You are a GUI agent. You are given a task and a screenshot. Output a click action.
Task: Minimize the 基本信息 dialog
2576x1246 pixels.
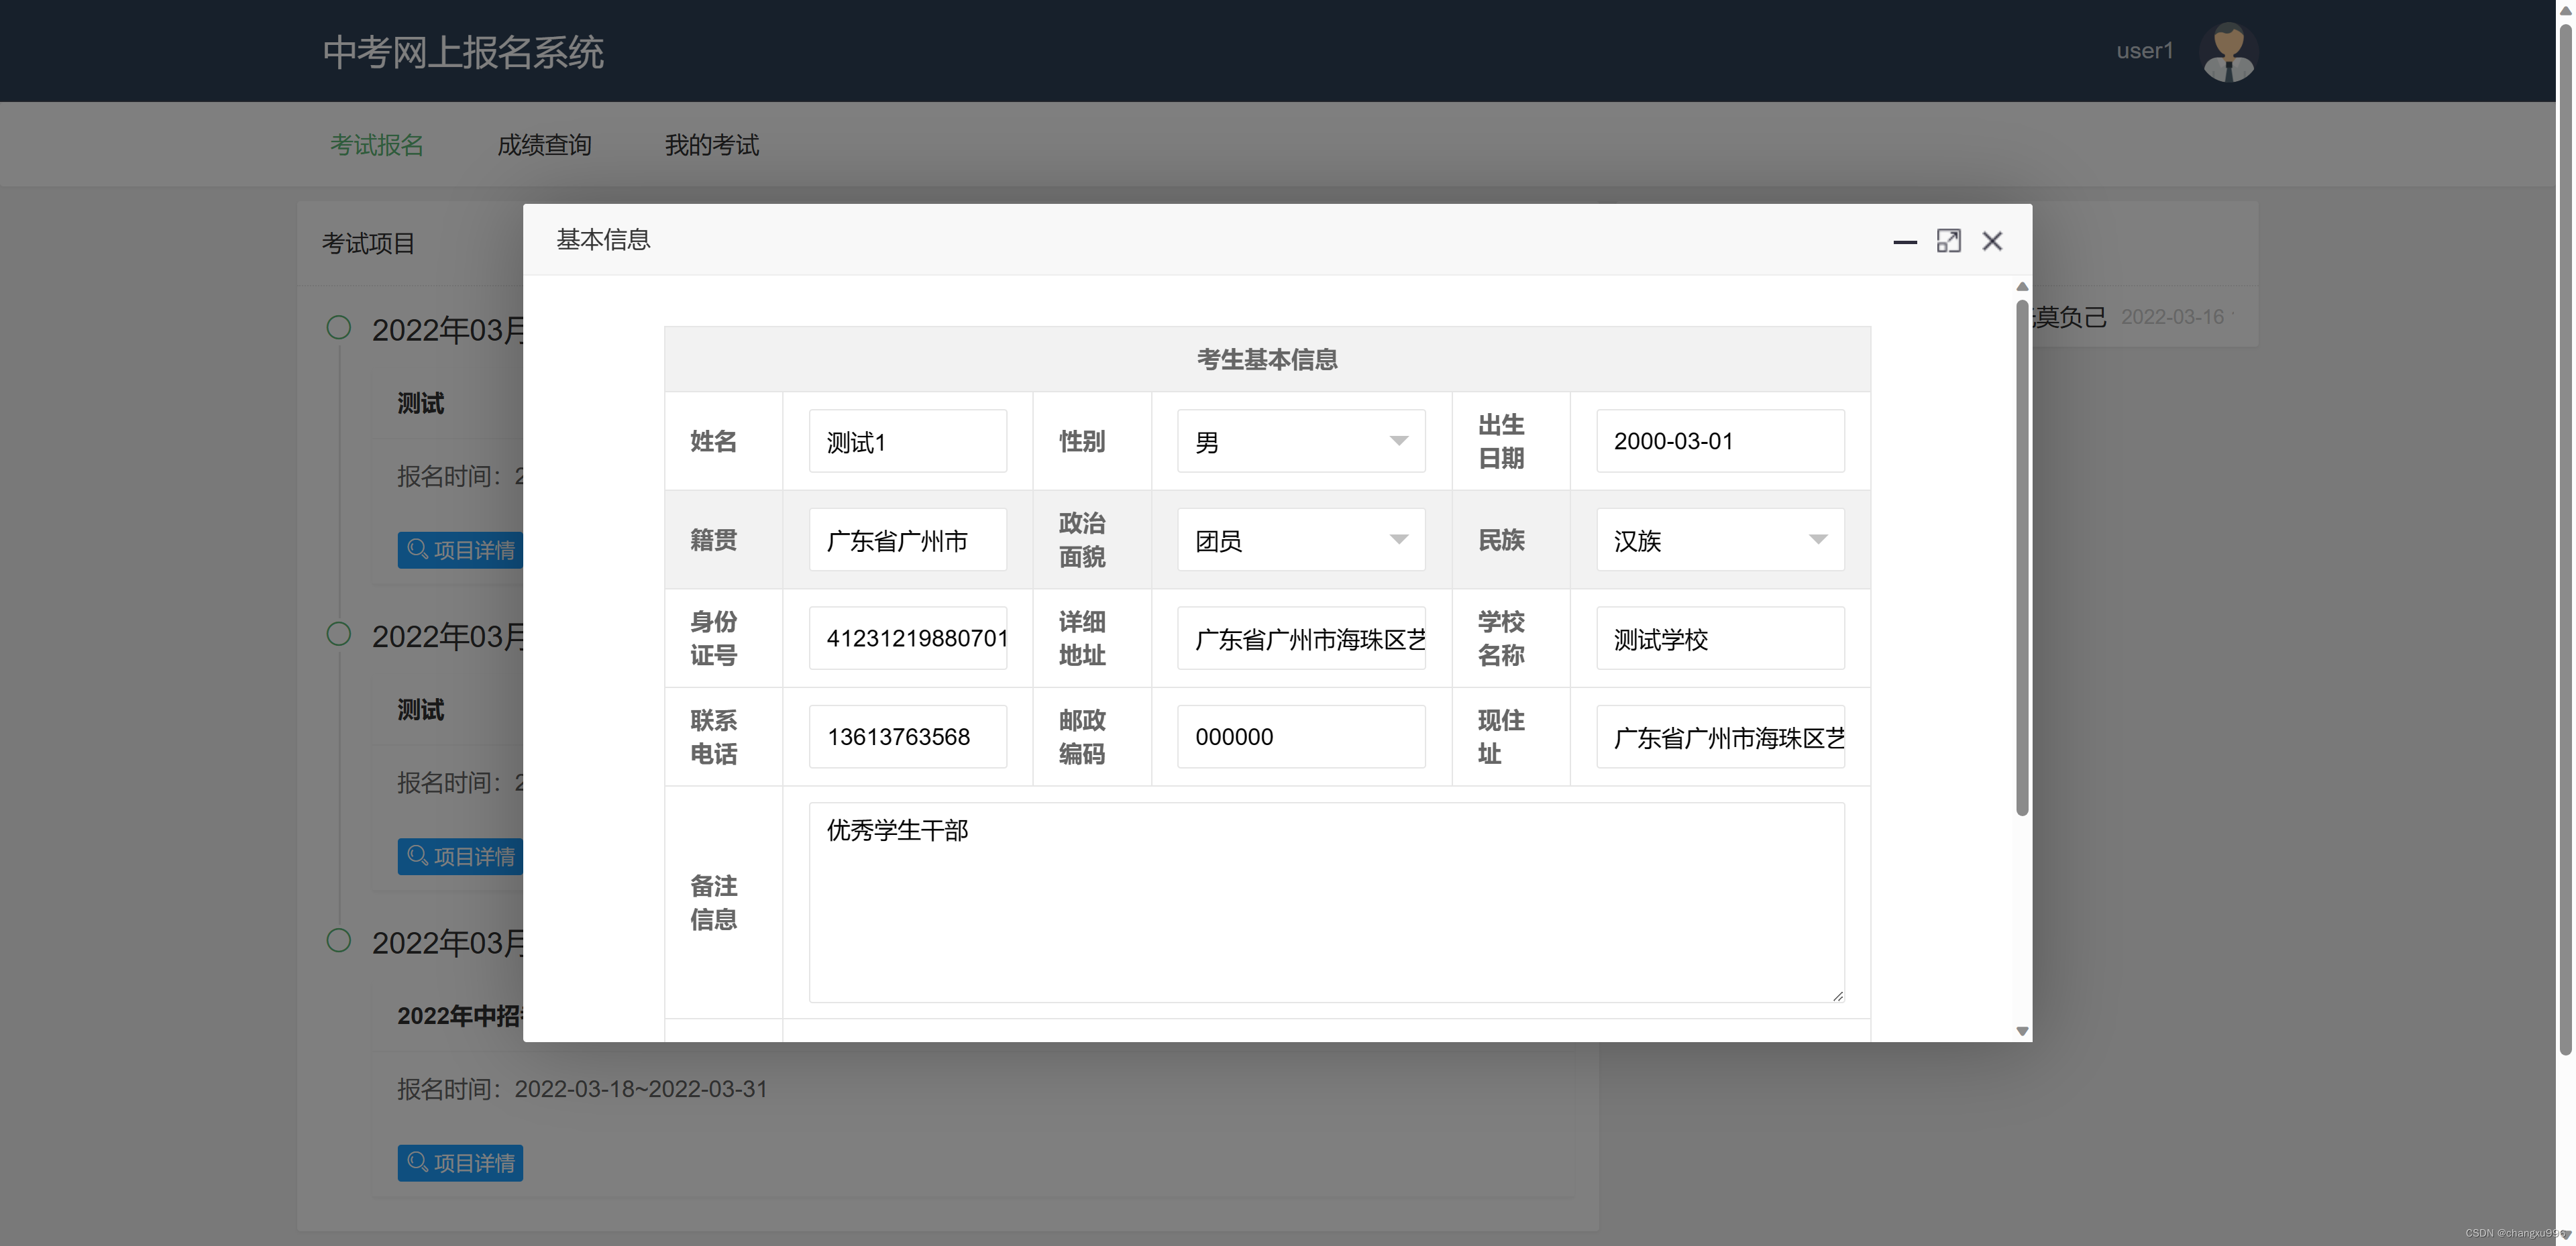coord(1904,242)
